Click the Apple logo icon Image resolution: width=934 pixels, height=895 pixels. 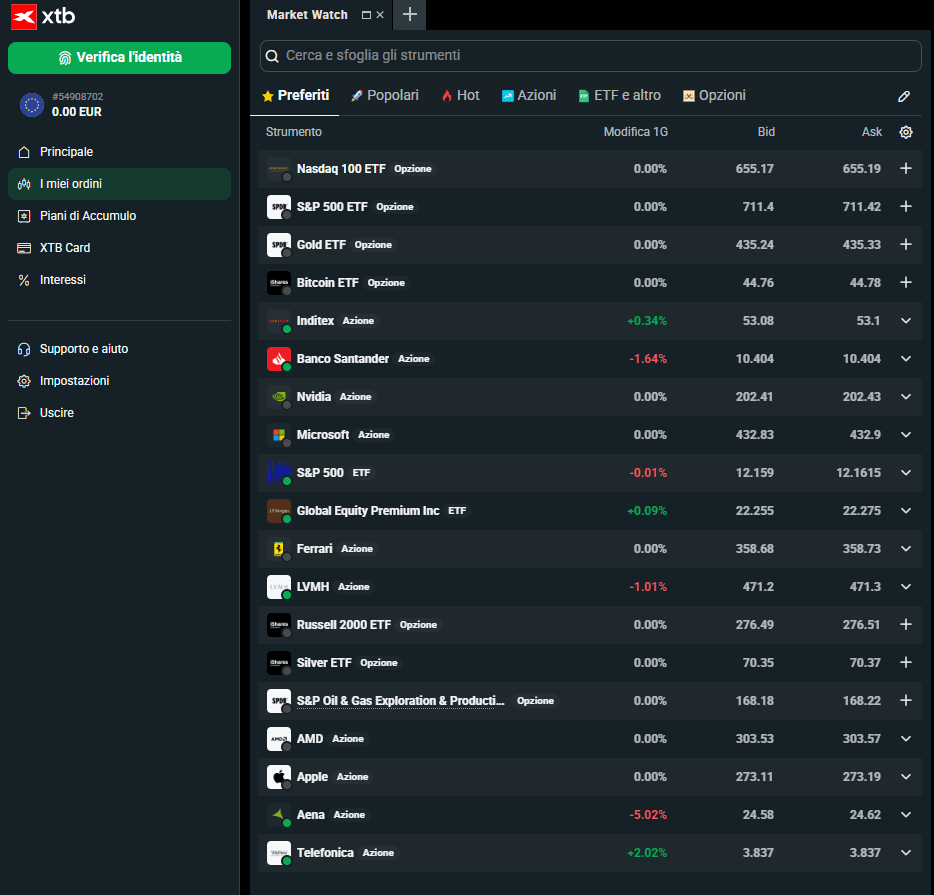279,777
